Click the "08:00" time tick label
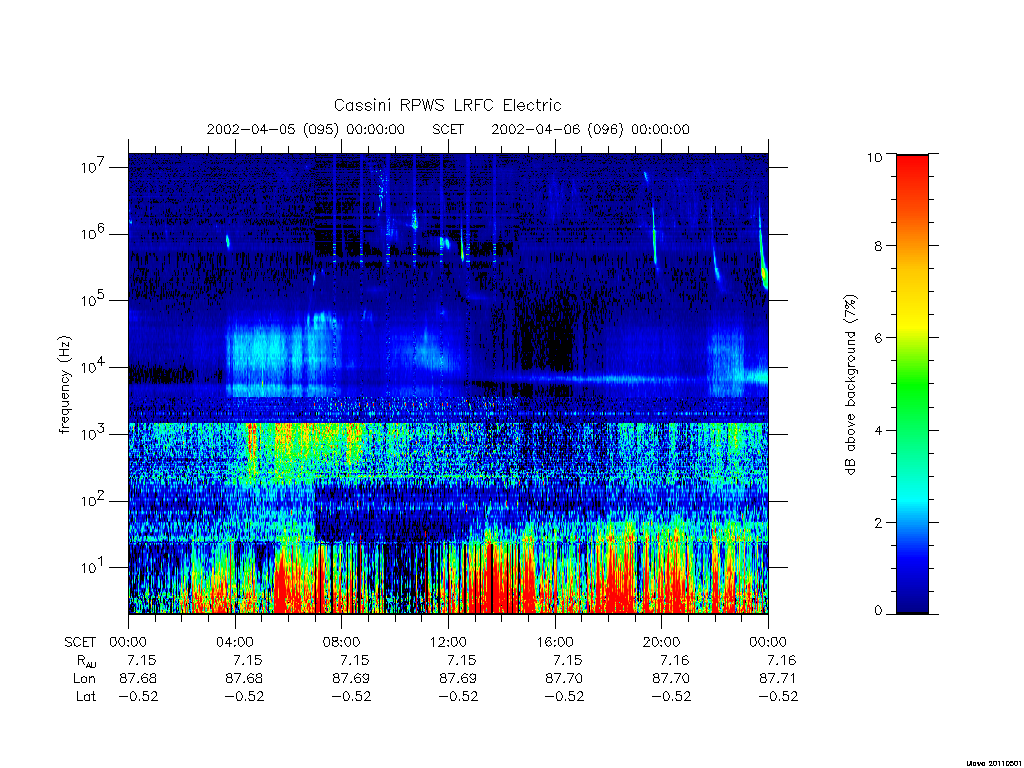1024x768 pixels. 342,642
